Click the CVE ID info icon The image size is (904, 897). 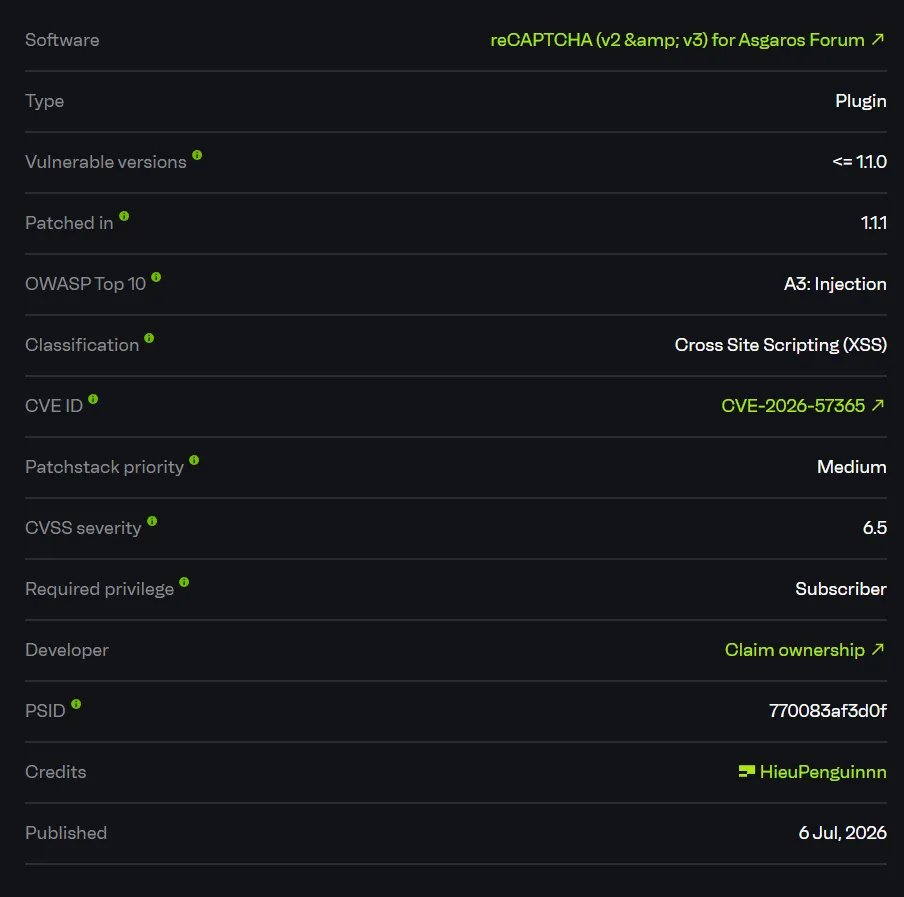(x=93, y=399)
